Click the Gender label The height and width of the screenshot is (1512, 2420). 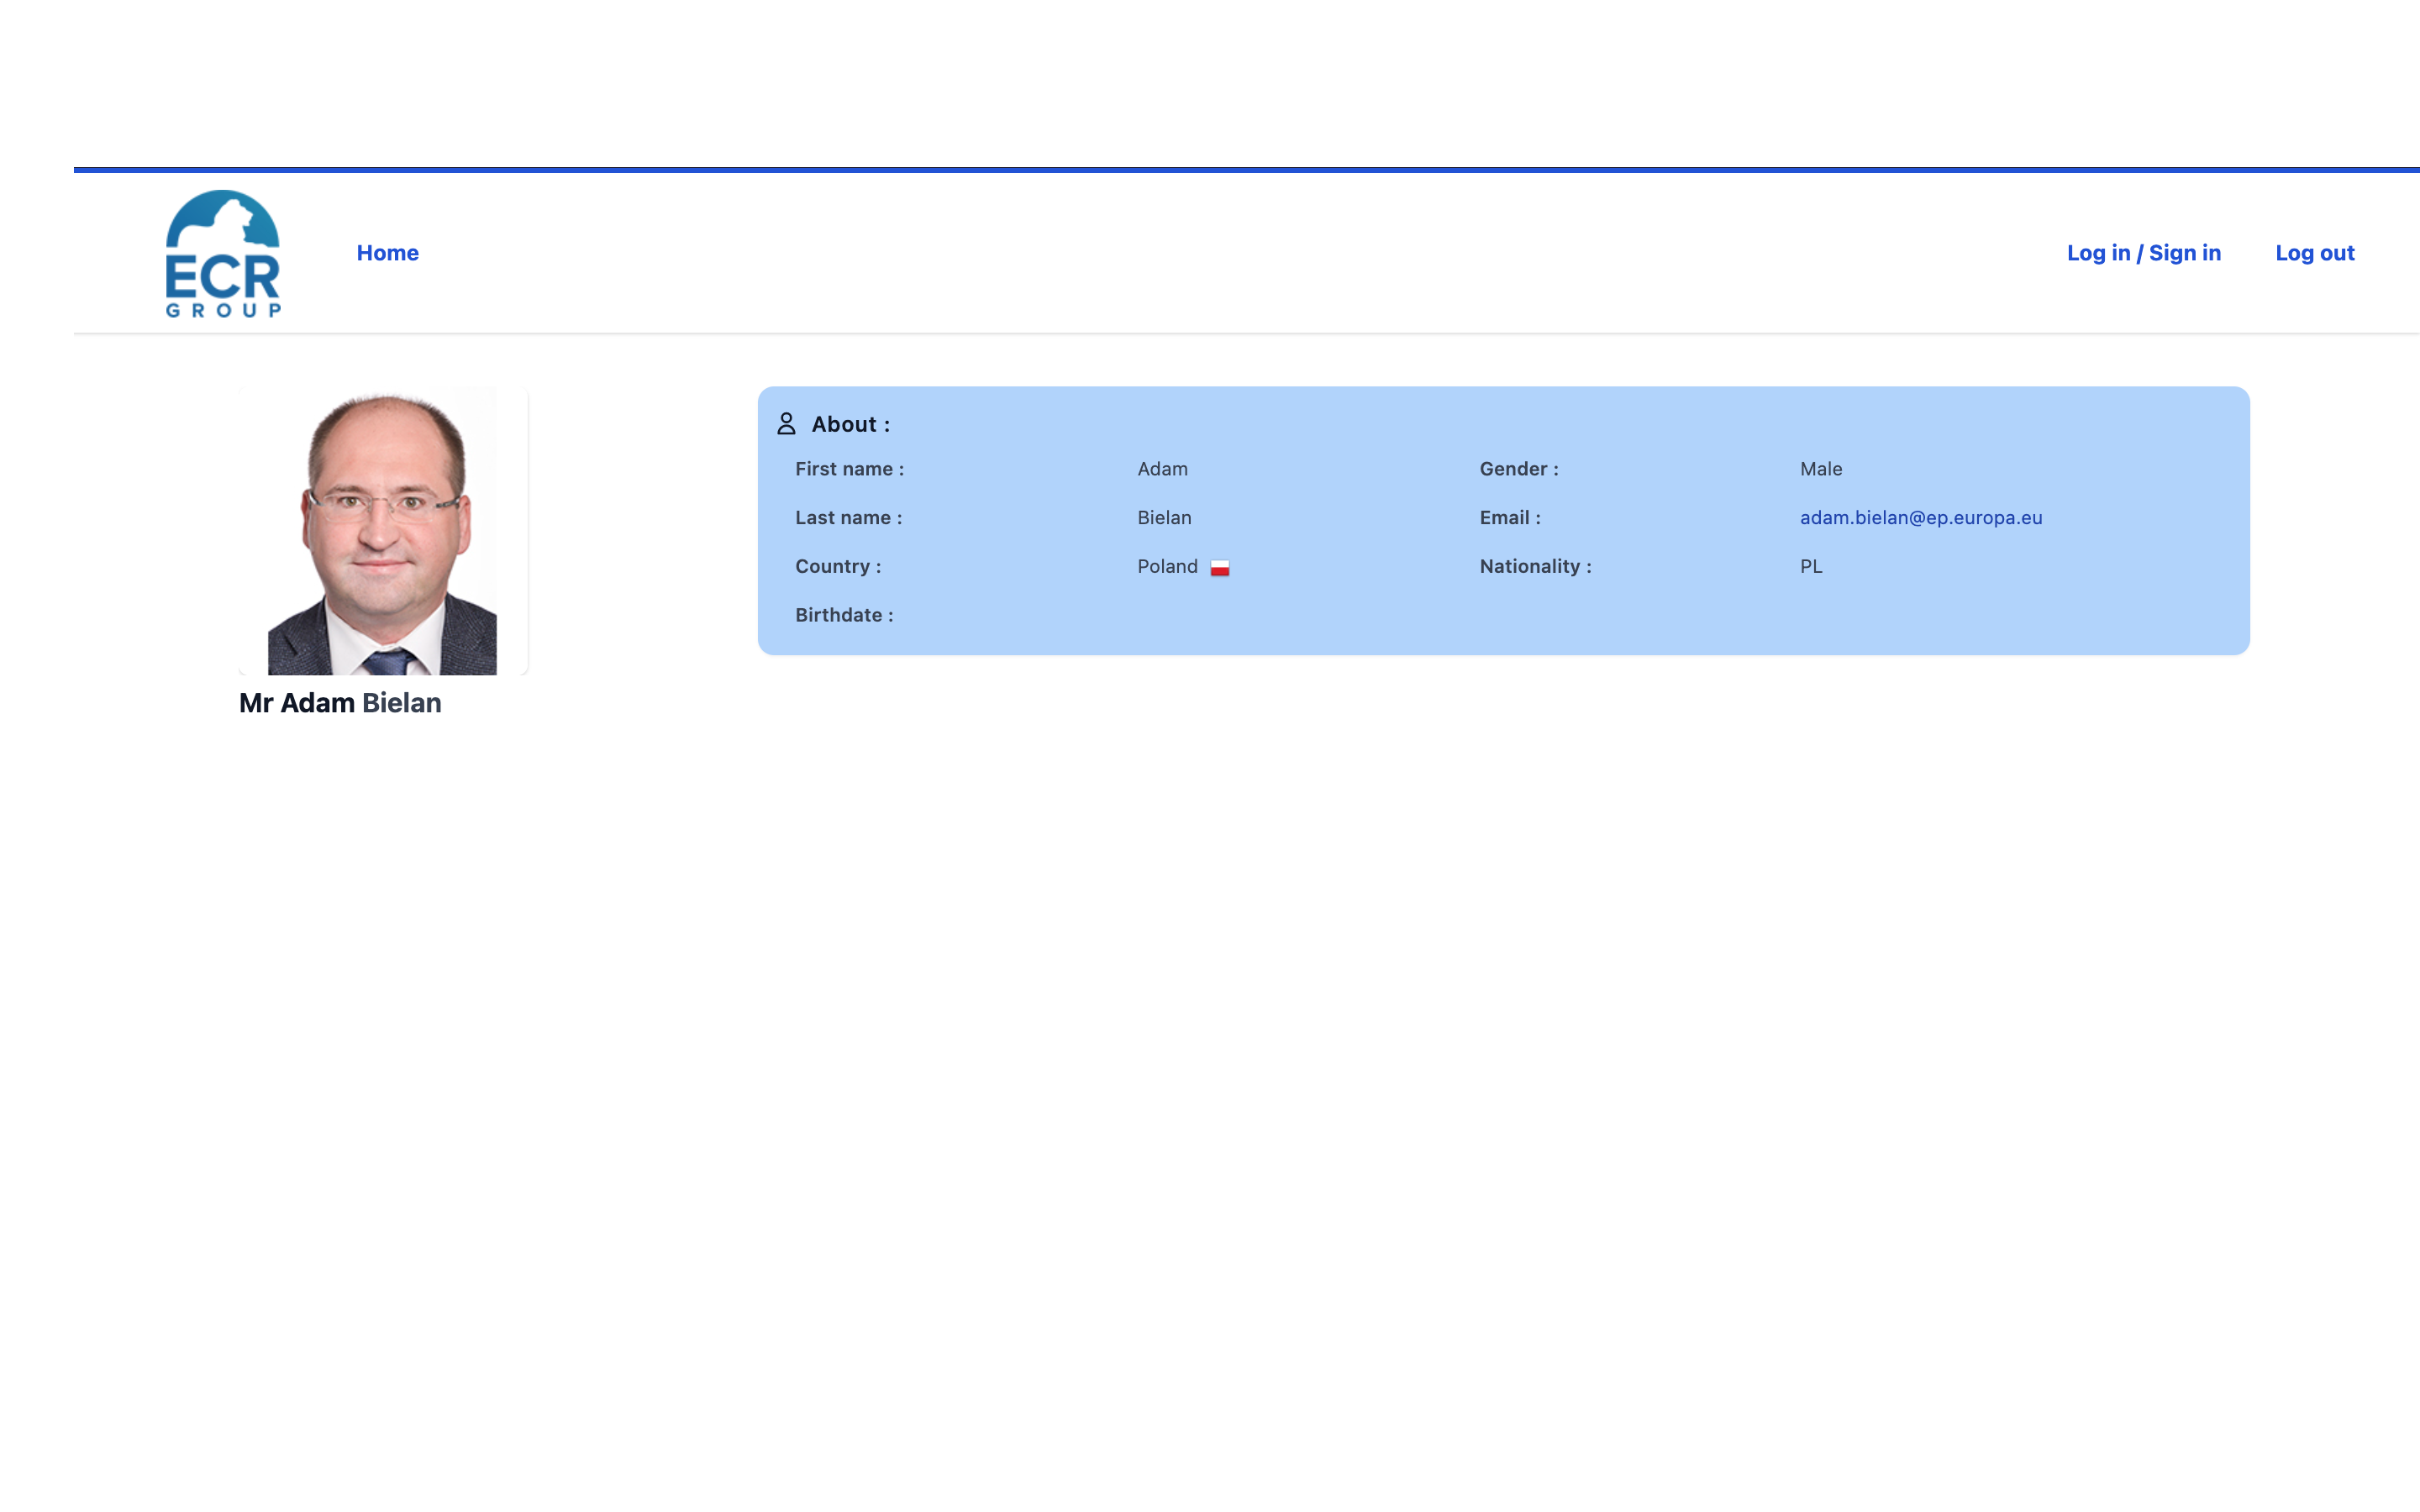click(1518, 469)
